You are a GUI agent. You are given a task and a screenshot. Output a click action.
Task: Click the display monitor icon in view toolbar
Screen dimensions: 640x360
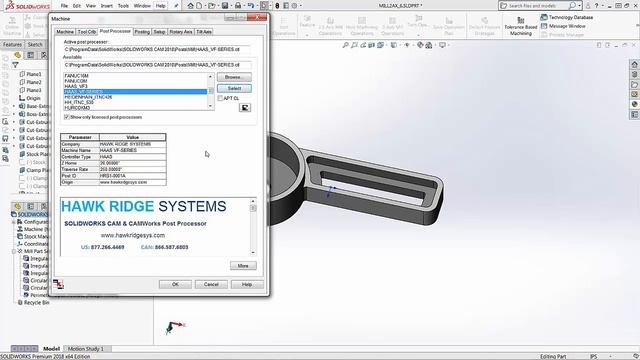click(x=442, y=45)
